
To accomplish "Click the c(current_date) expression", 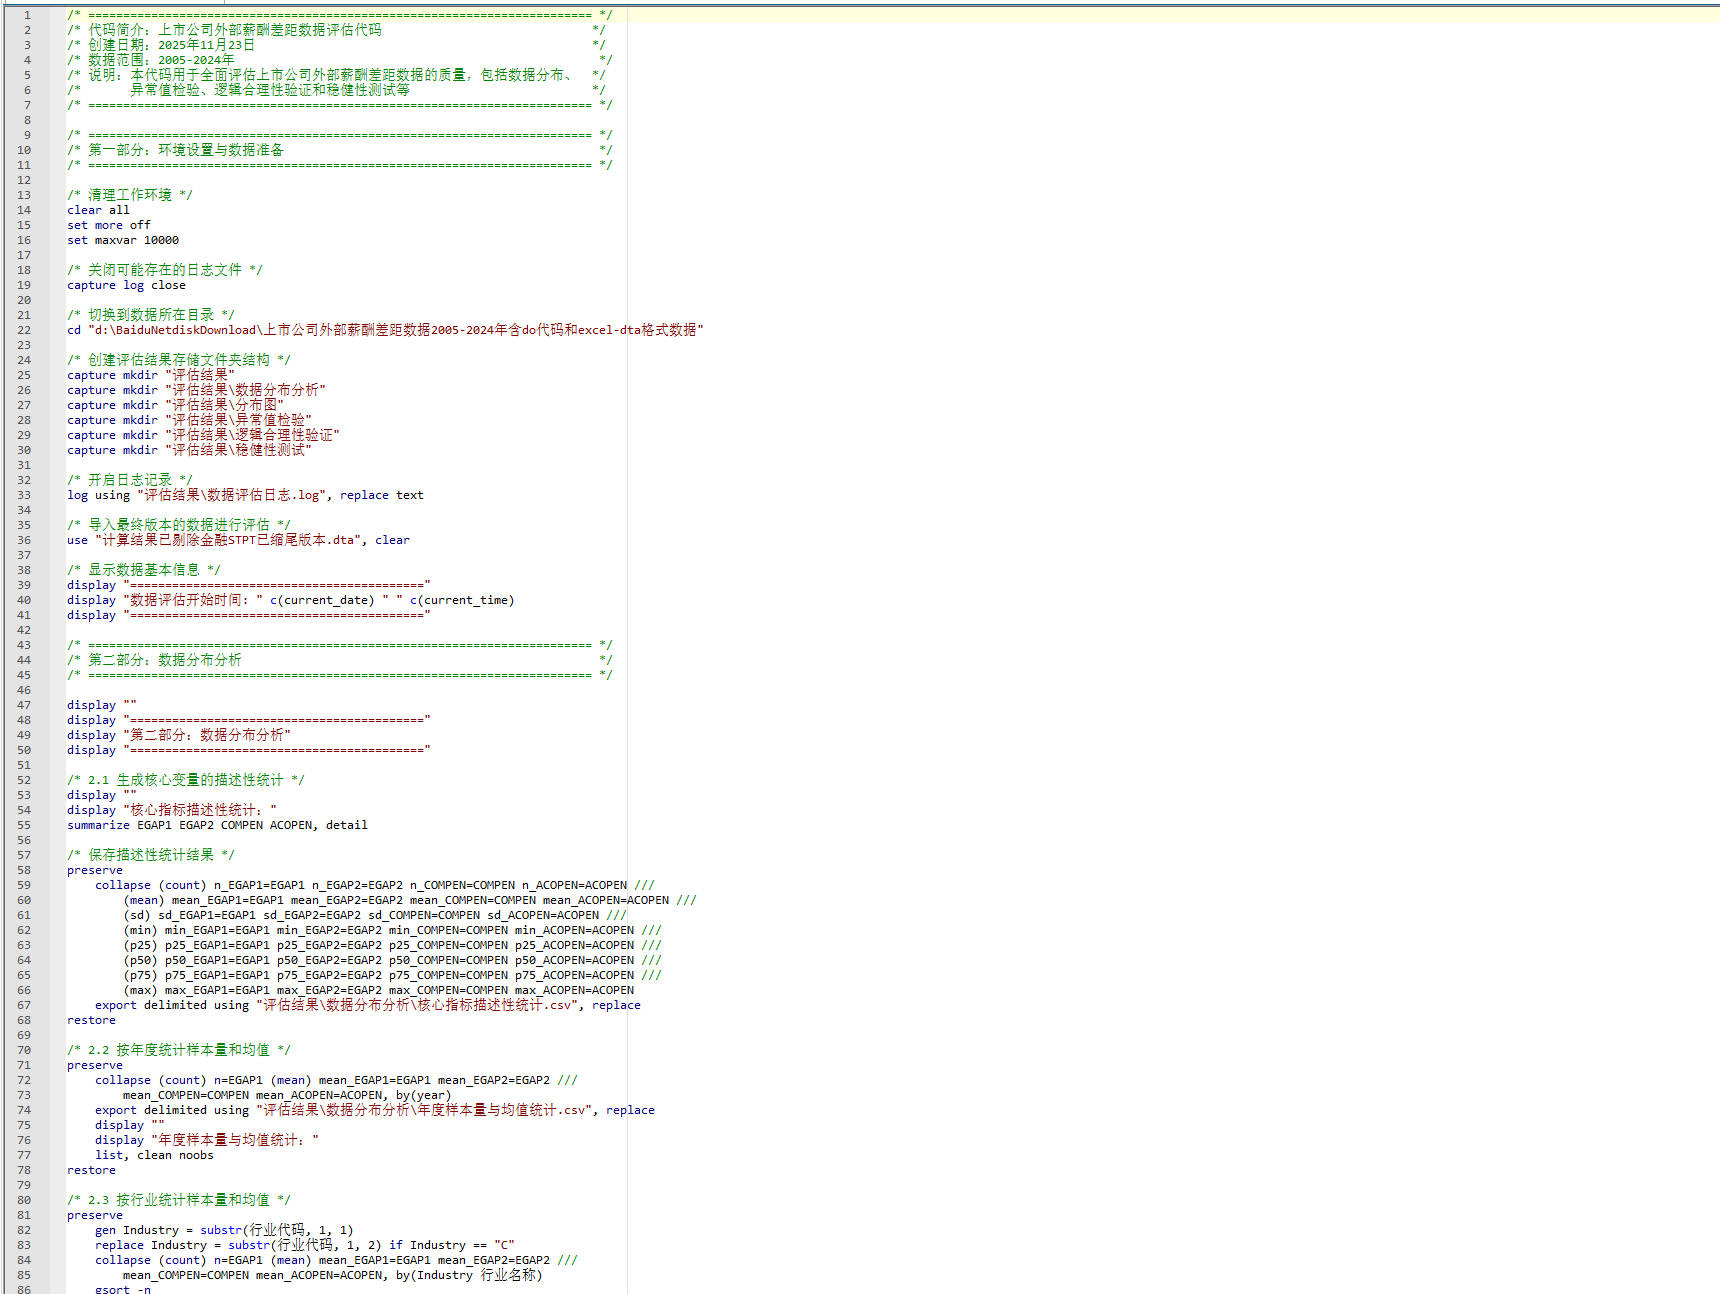I will (x=322, y=600).
